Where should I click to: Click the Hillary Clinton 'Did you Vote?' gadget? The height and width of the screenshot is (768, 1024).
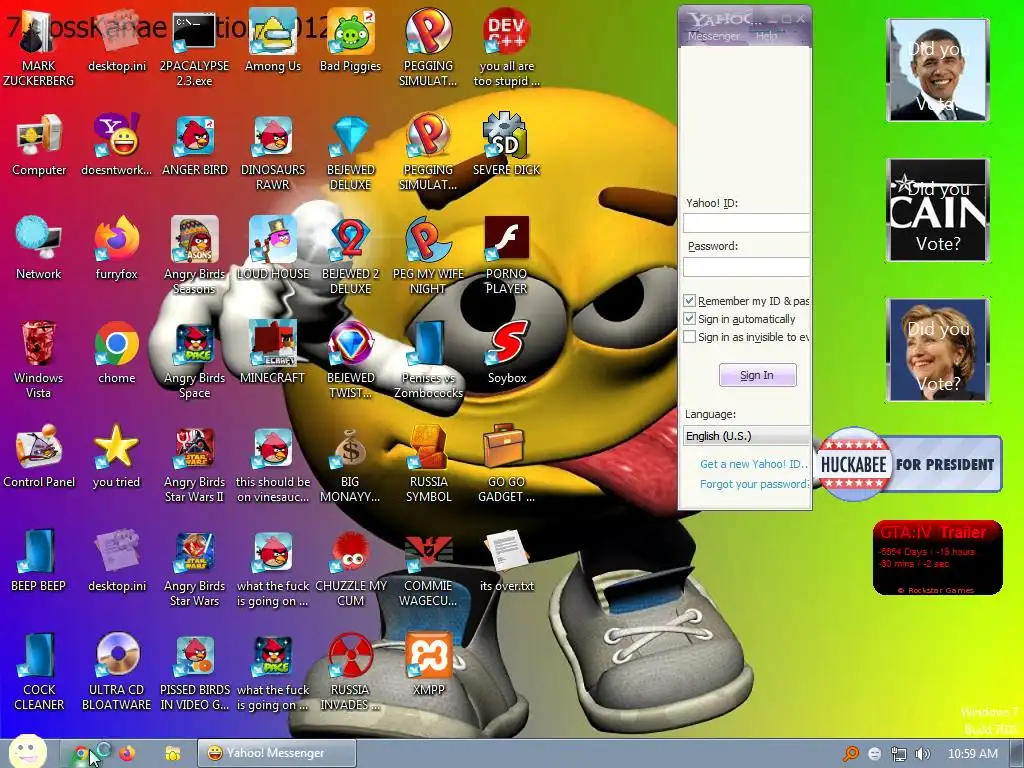[x=938, y=350]
